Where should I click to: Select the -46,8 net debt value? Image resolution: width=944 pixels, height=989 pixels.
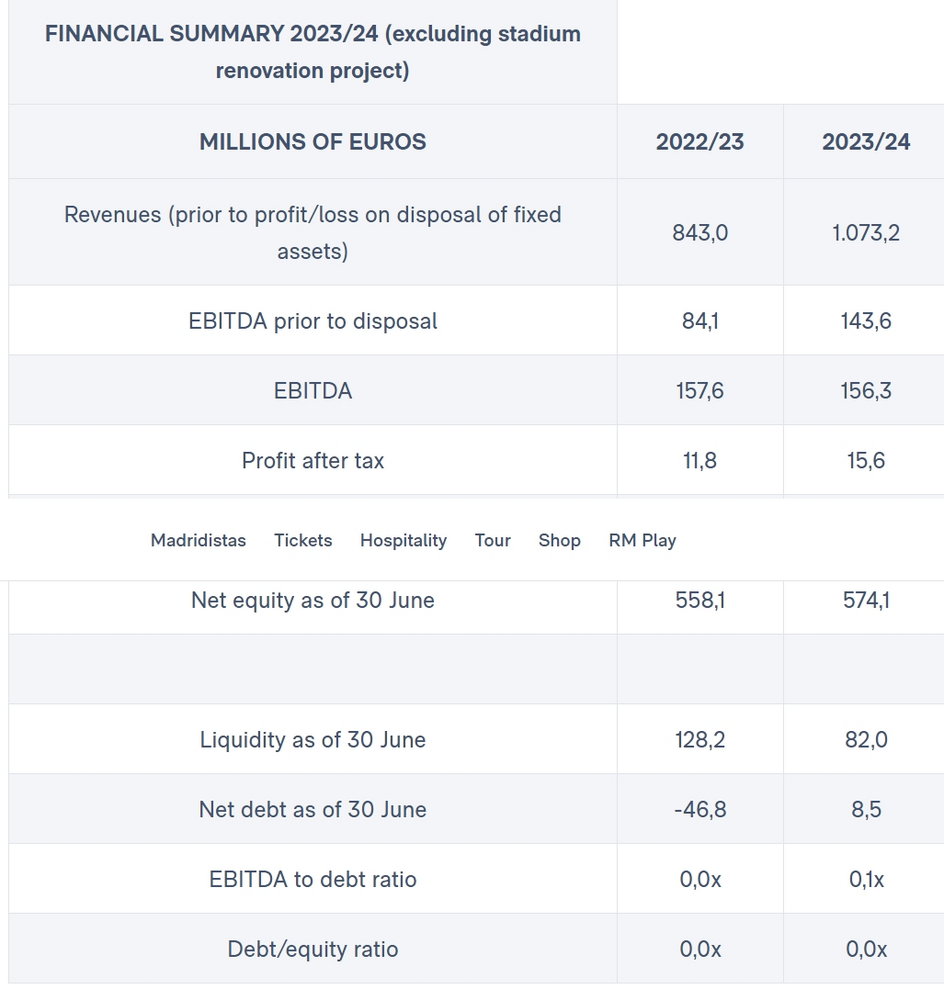click(x=700, y=809)
